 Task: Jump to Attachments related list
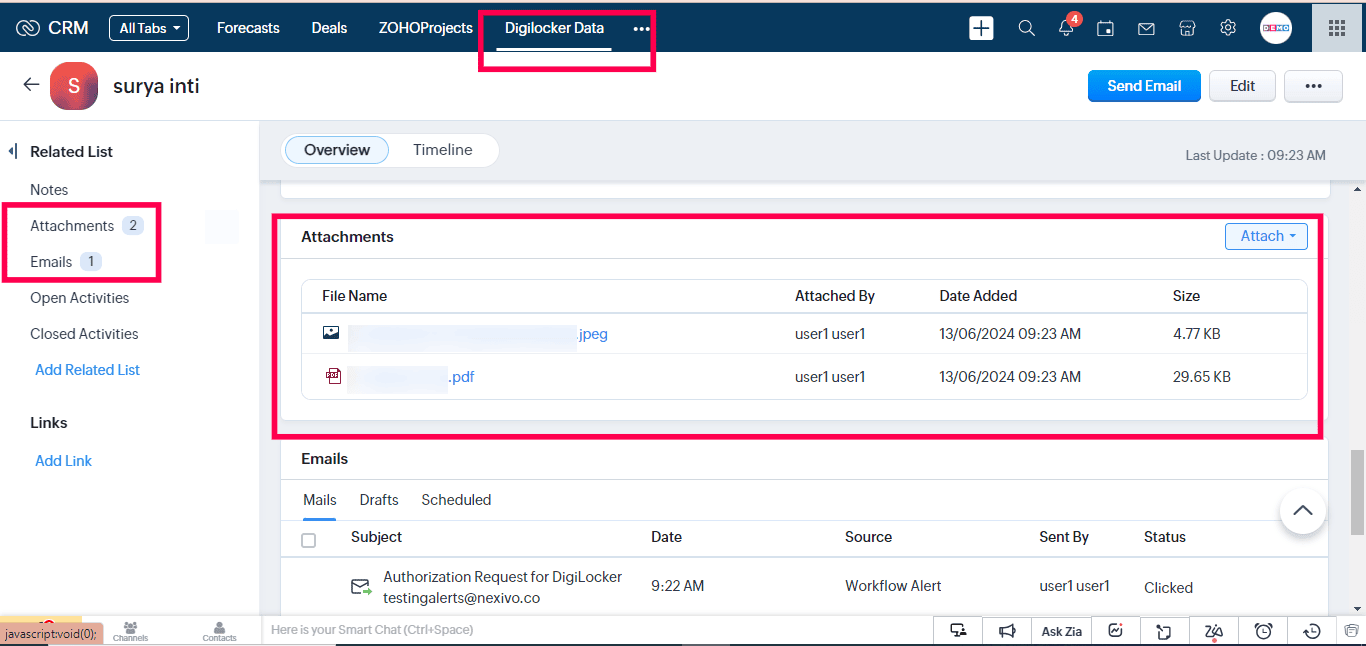coord(72,226)
